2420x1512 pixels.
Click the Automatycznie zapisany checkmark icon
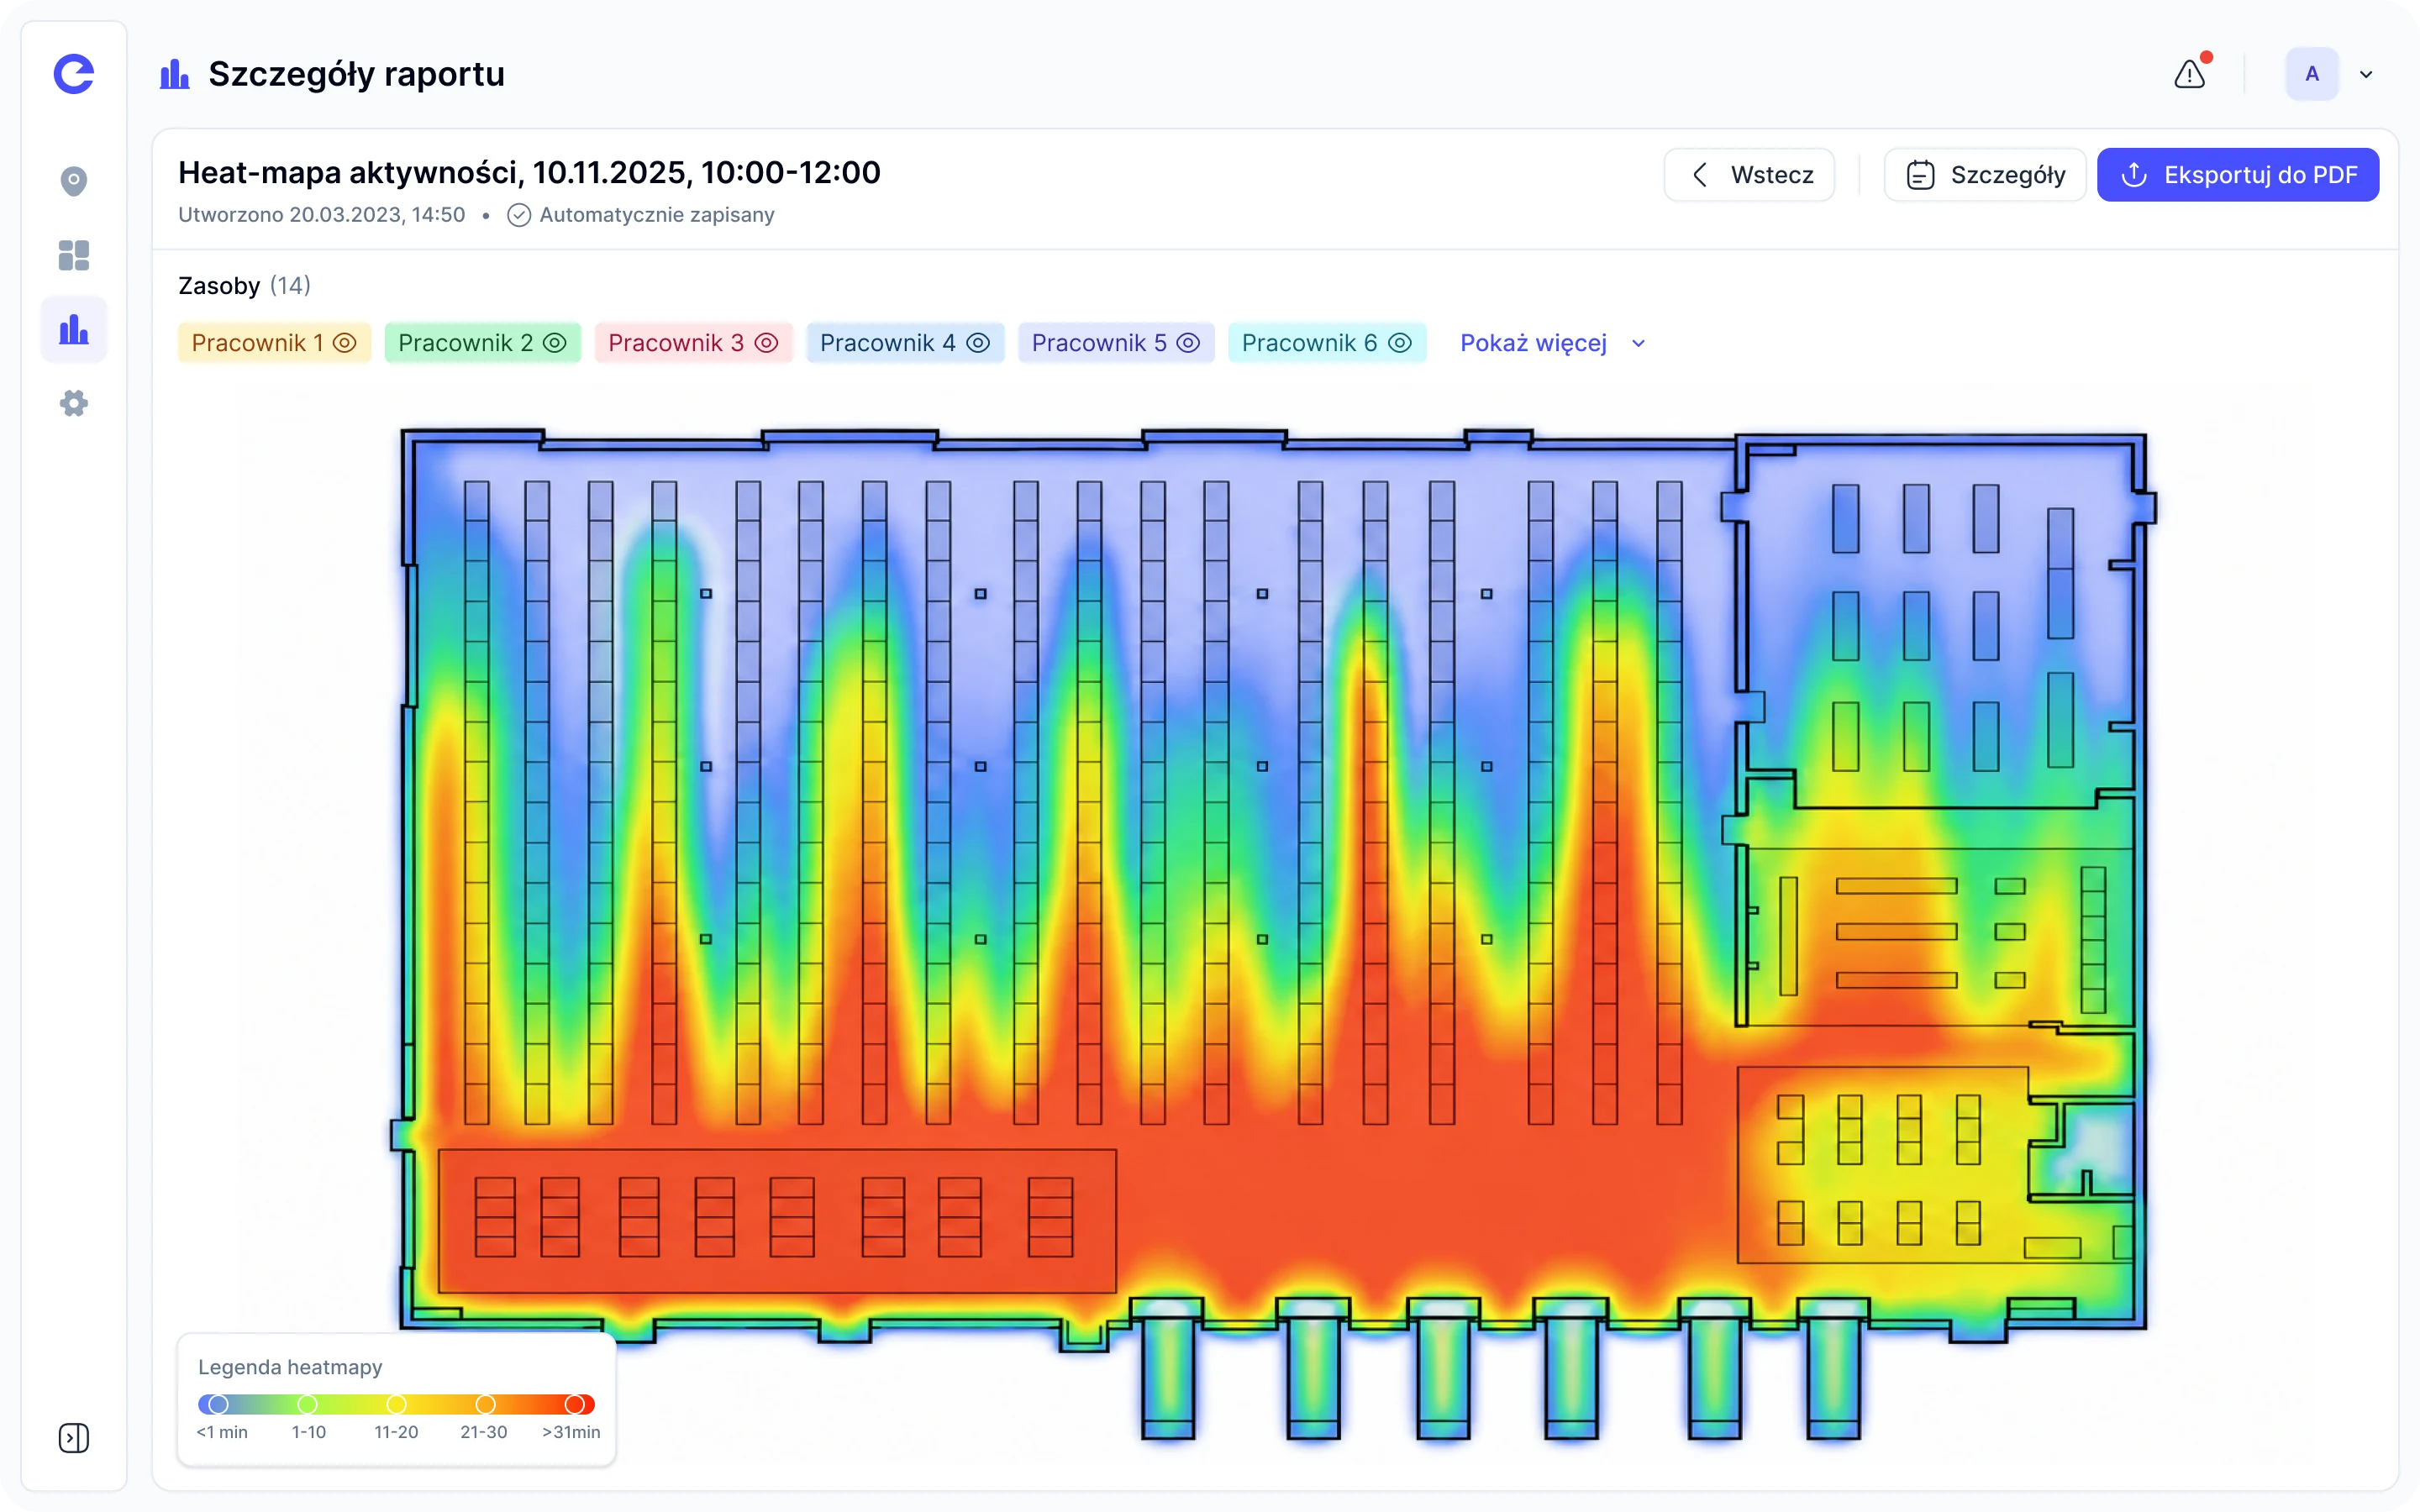(x=518, y=215)
